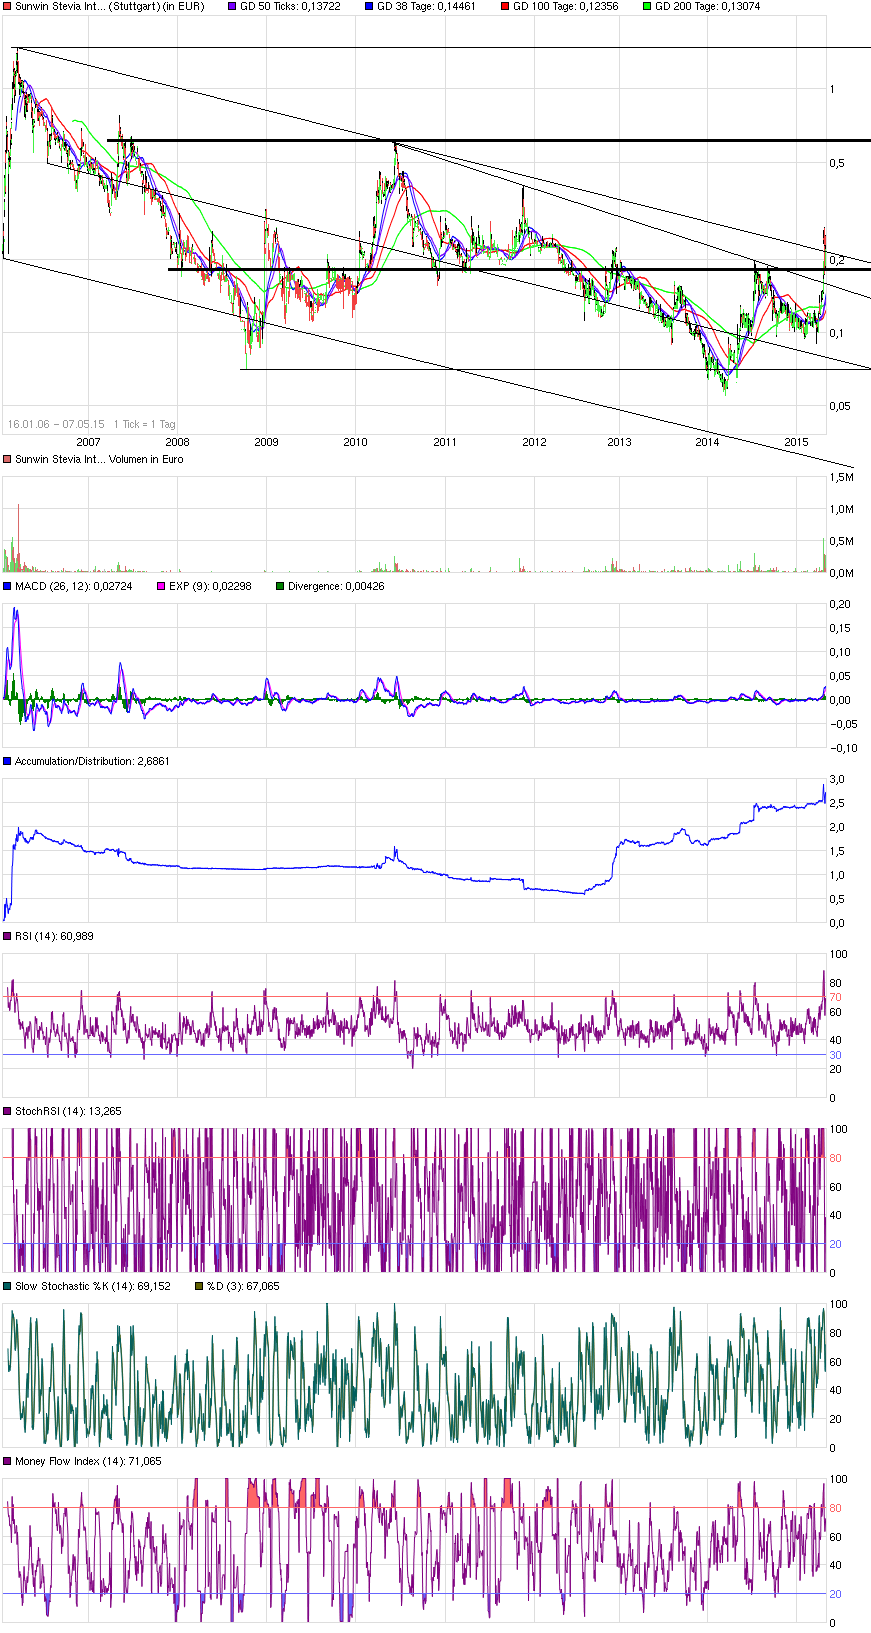Click the date range '16.01.06 – 07.05.15'
This screenshot has width=871, height=1633.
[x=56, y=424]
